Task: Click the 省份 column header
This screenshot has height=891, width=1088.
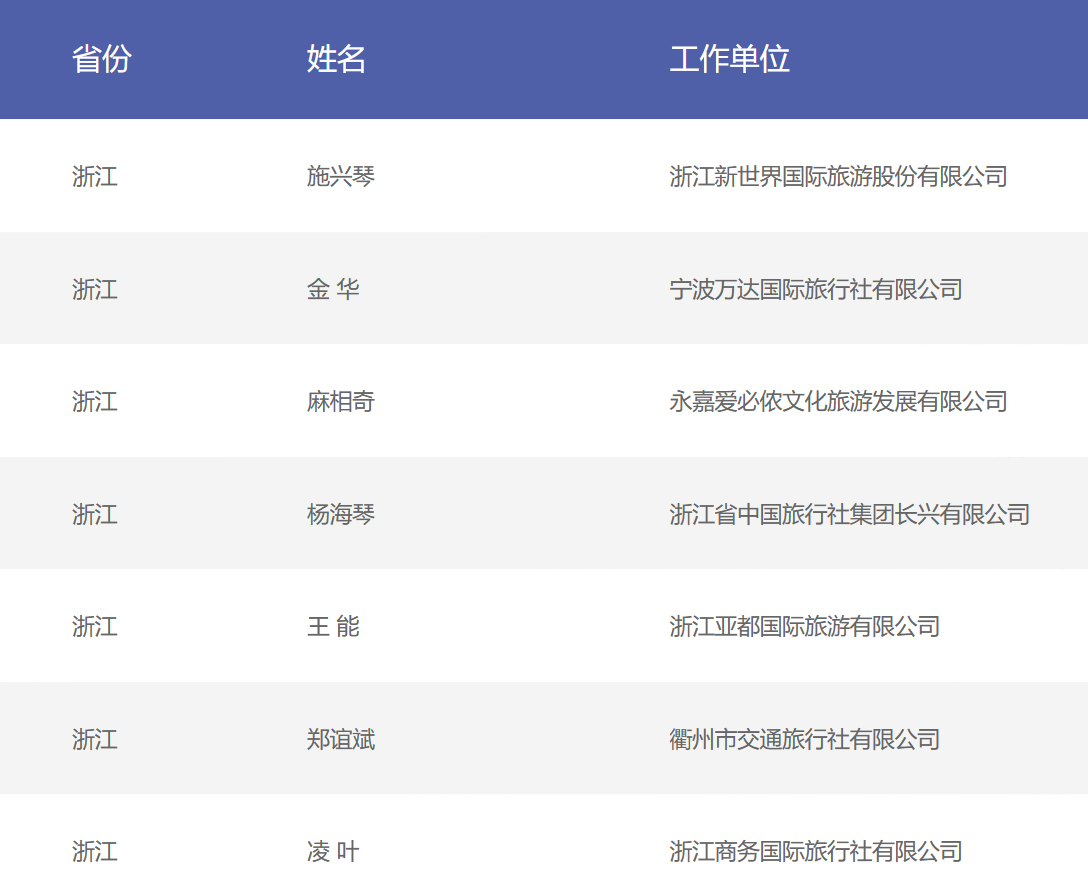Action: tap(102, 59)
